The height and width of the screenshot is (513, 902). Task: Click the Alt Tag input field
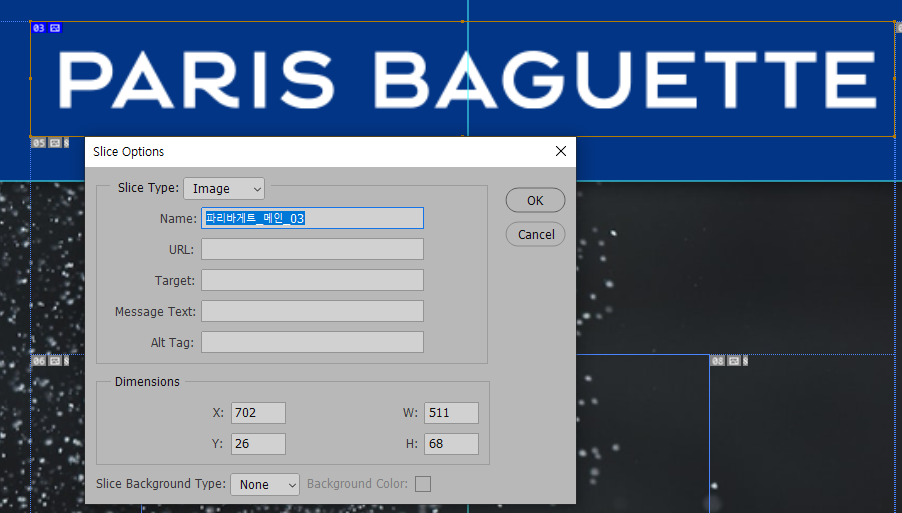(312, 342)
